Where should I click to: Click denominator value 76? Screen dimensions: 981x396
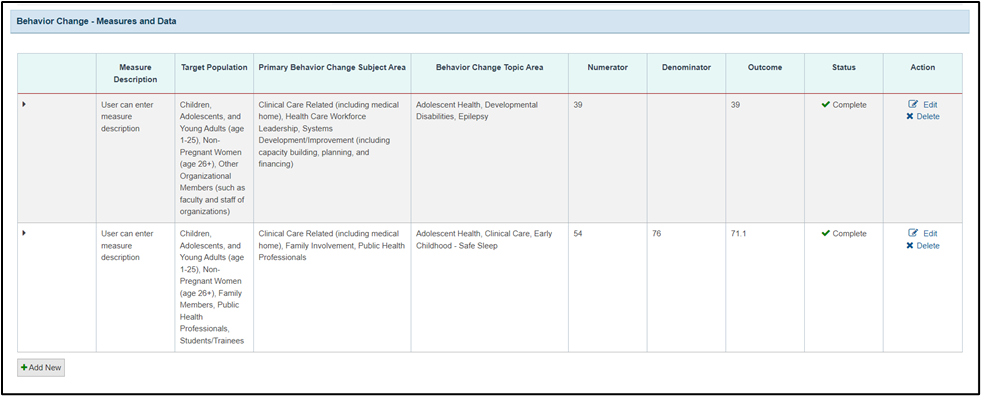657,234
